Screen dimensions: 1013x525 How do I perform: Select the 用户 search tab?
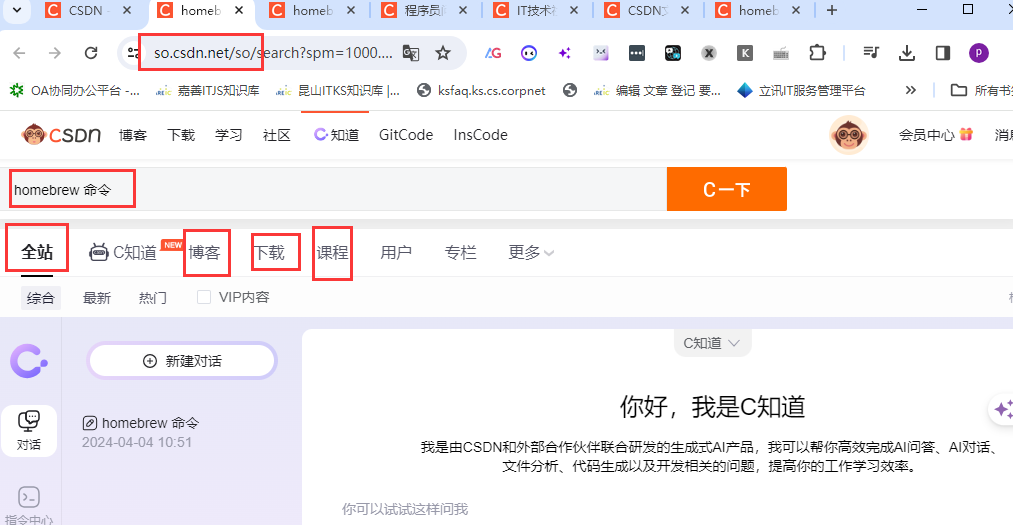pos(396,252)
